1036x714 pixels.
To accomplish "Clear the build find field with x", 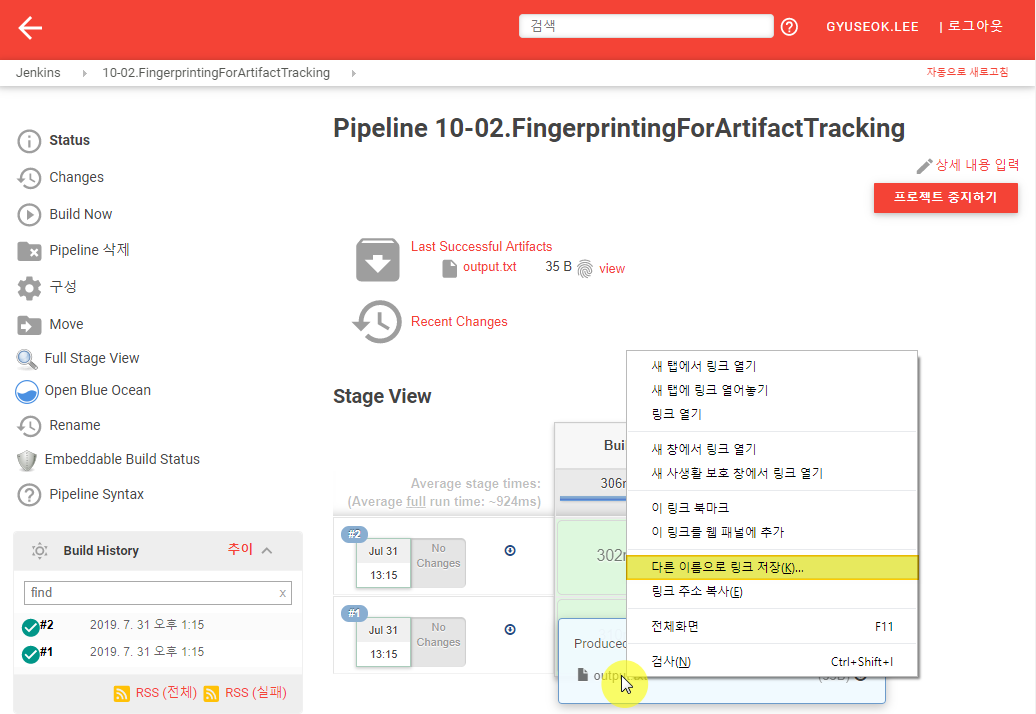I will (282, 593).
